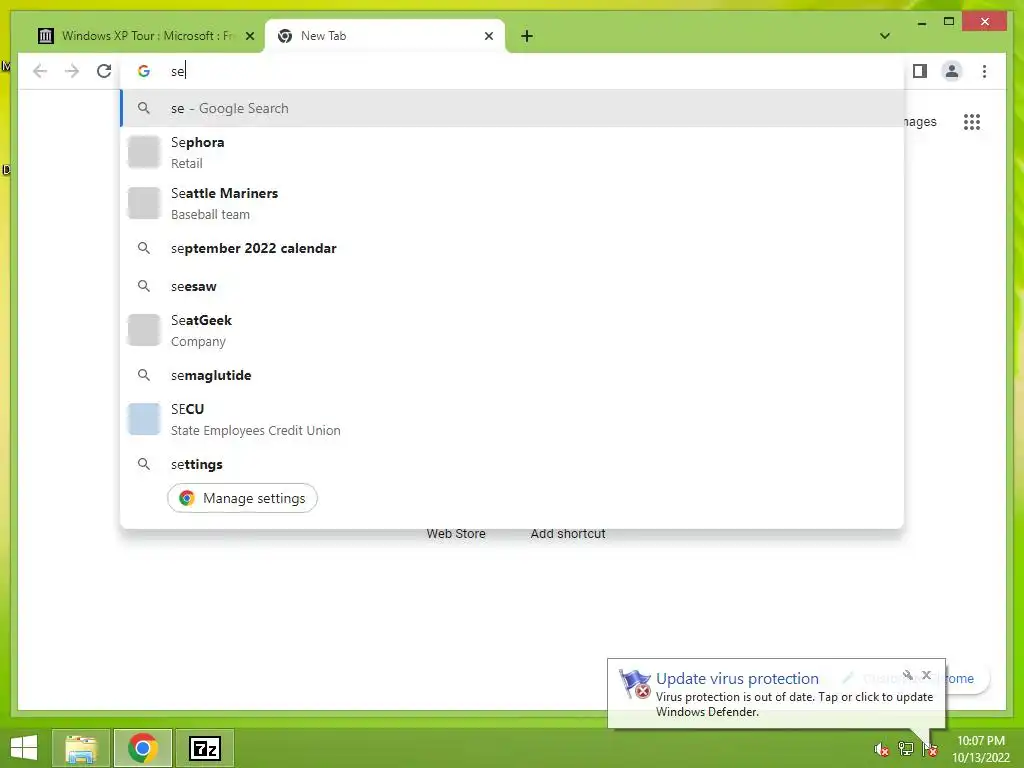1024x768 pixels.
Task: Open the Images link
Action: 921,121
